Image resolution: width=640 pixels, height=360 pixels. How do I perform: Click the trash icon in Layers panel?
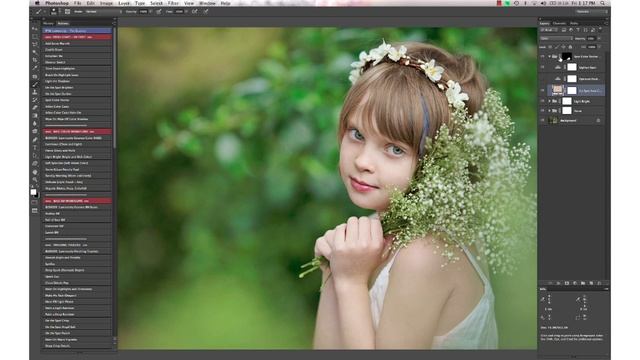[599, 283]
